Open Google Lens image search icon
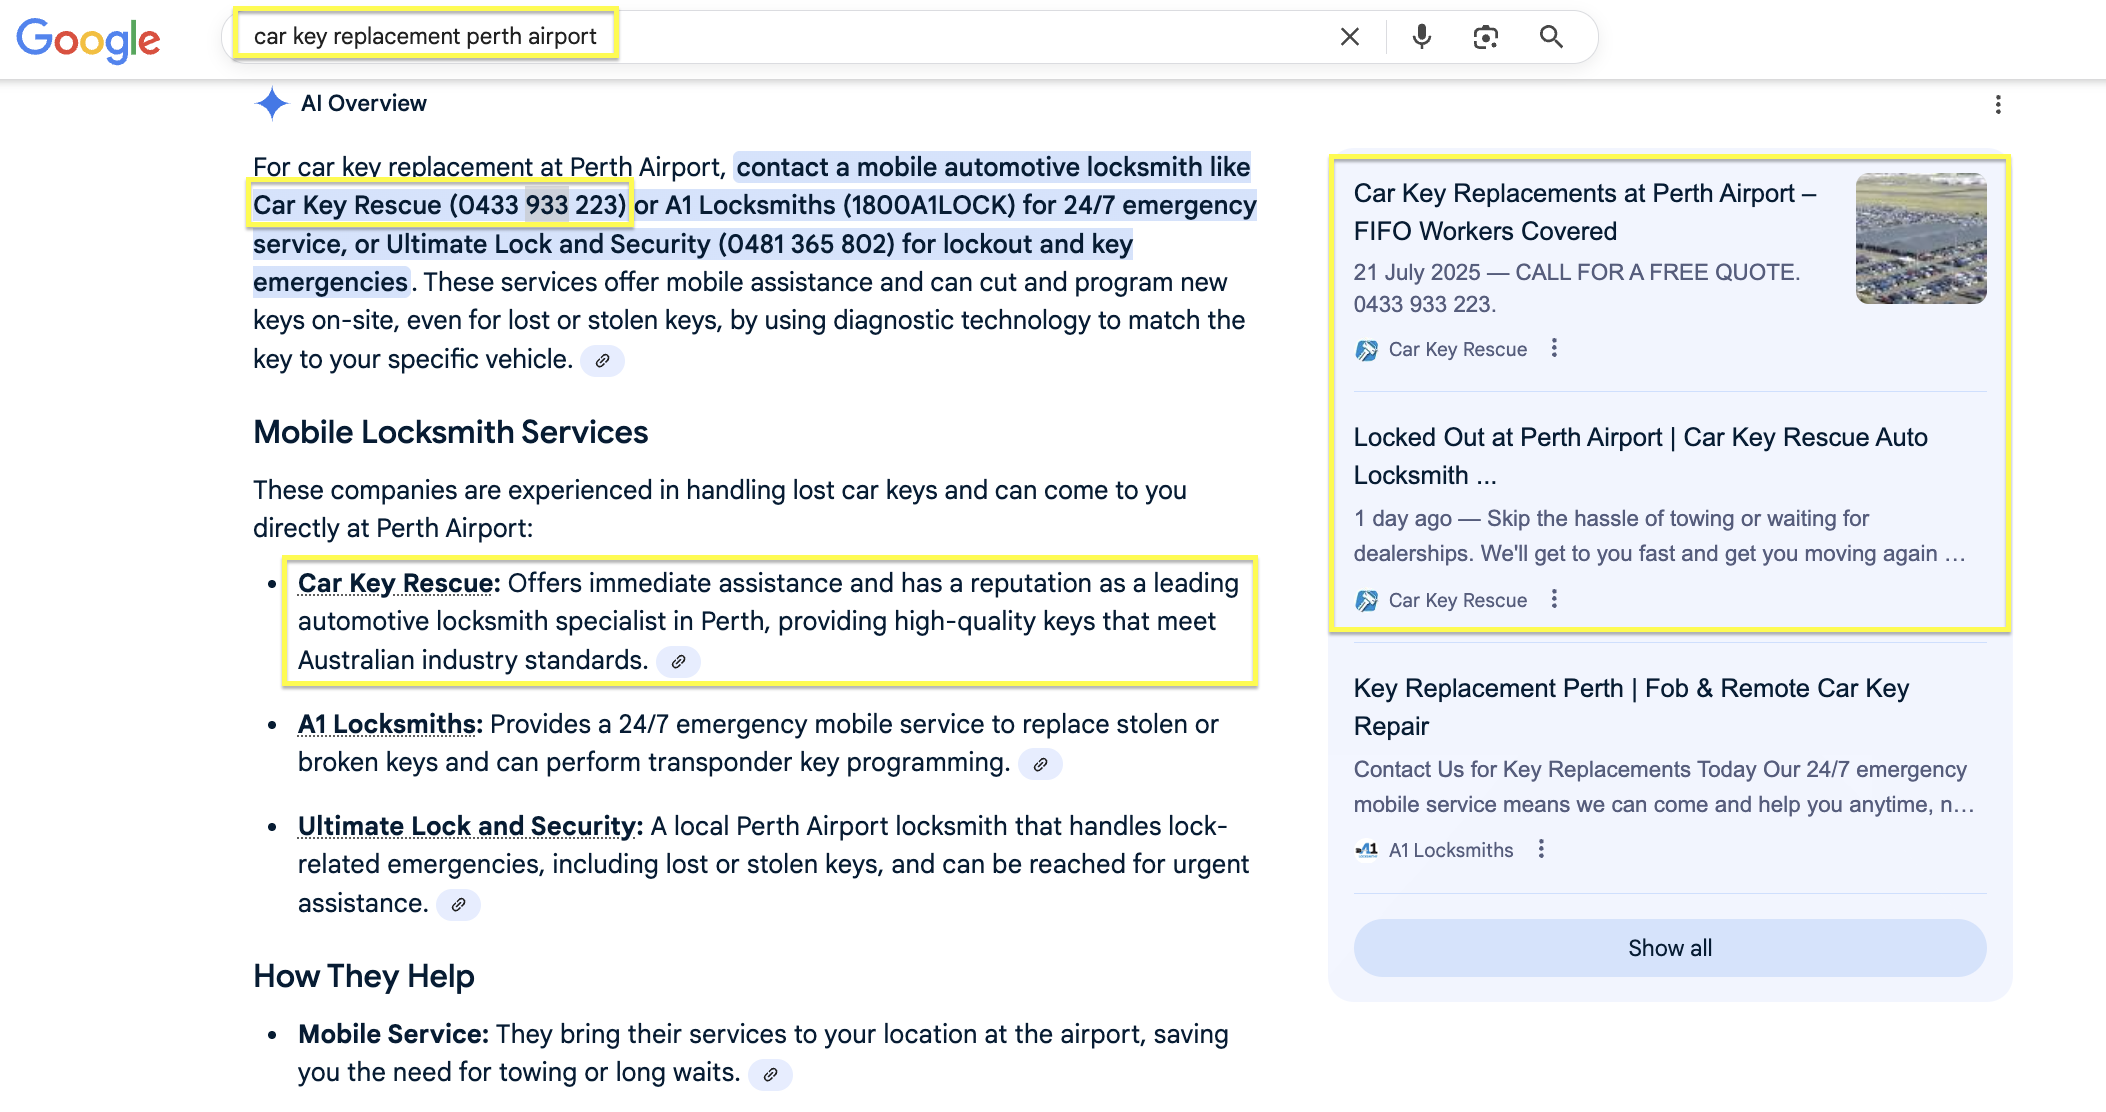Screen dimensions: 2106x1112 (x=1485, y=37)
